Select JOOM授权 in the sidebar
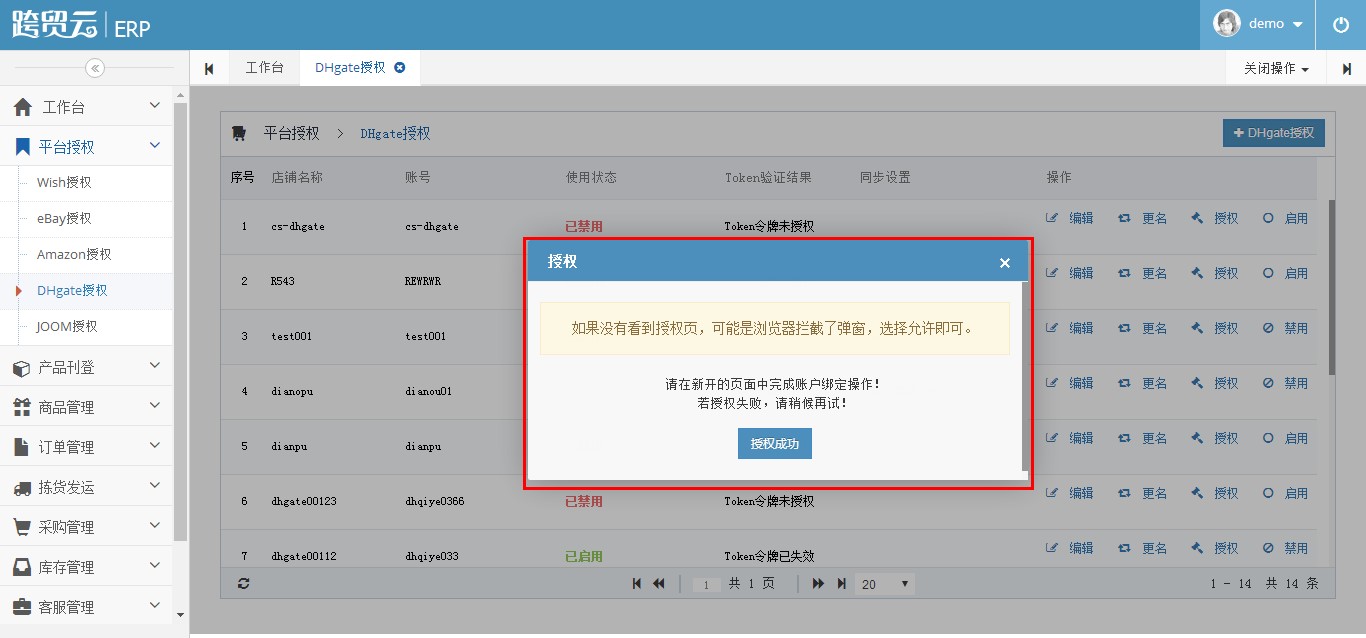This screenshot has width=1366, height=638. (67, 326)
